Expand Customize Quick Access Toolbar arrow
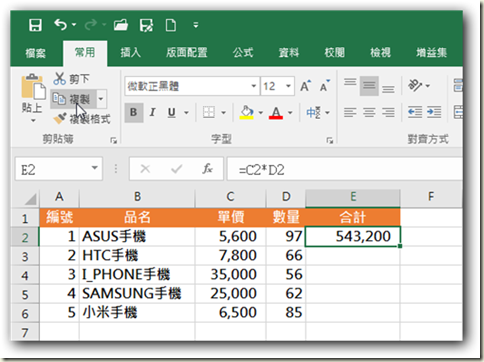 click(x=196, y=25)
